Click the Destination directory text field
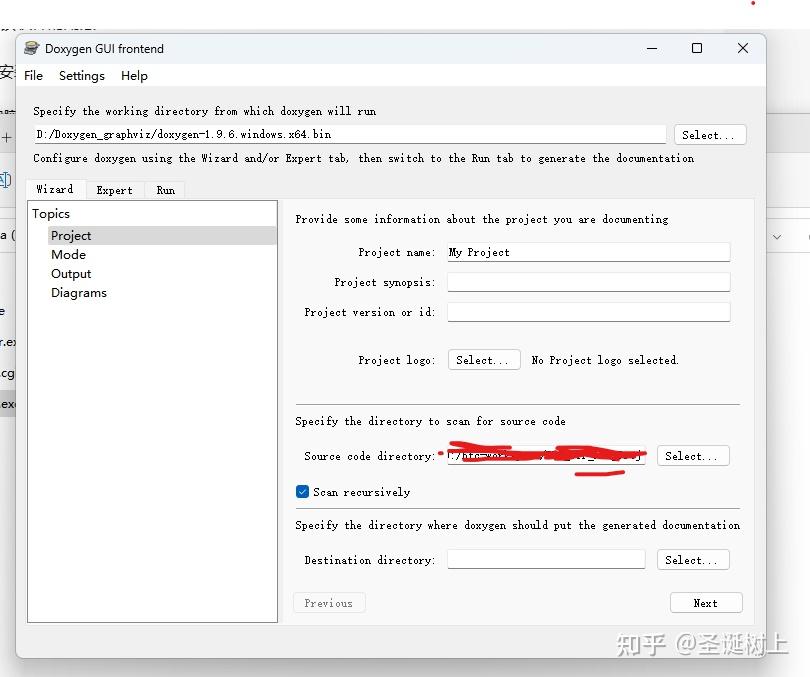This screenshot has height=677, width=810. 546,559
